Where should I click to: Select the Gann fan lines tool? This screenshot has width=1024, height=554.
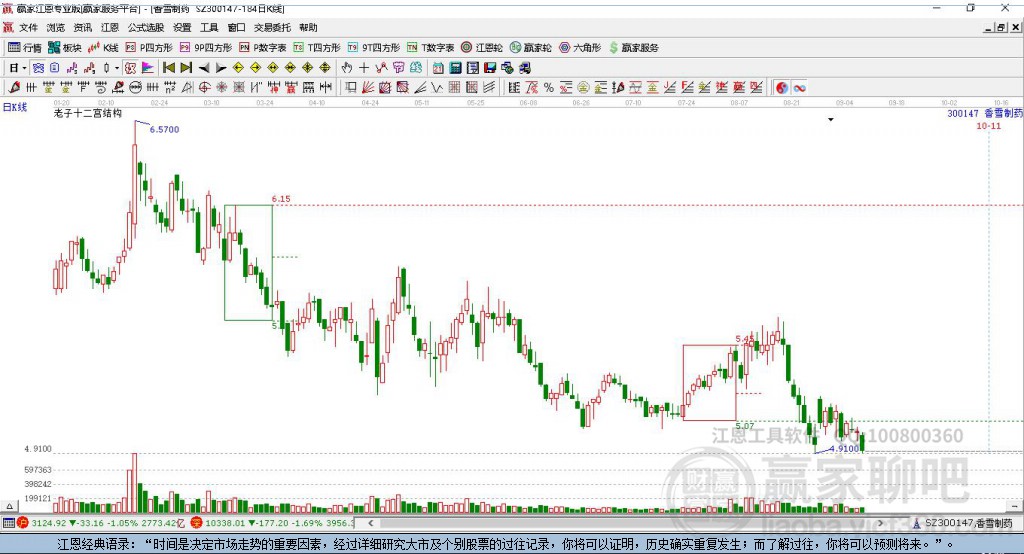click(x=368, y=88)
